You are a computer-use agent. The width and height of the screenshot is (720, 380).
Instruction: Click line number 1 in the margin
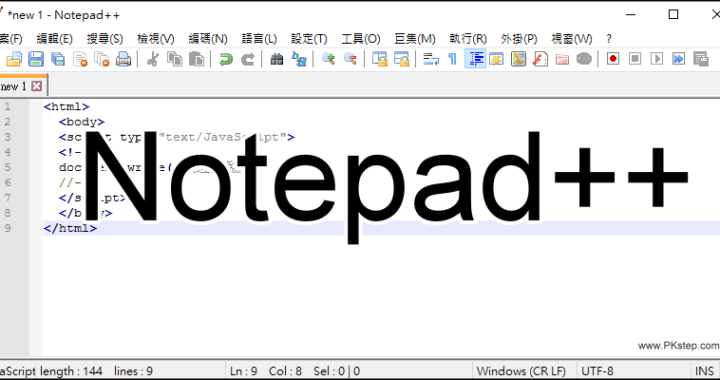(x=8, y=107)
